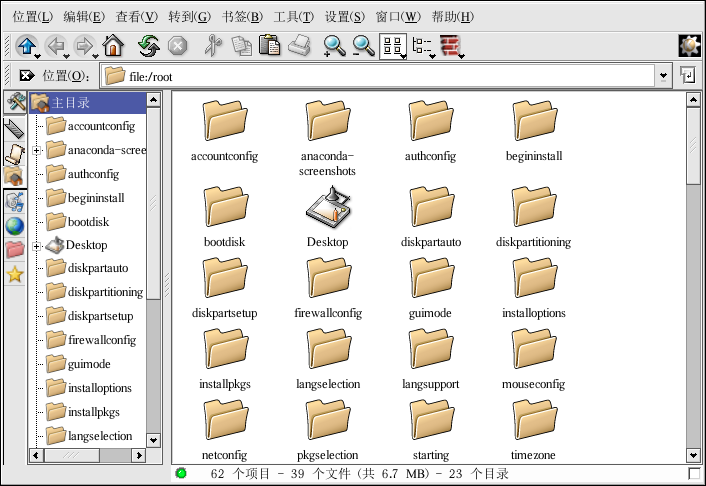Clear the location bar with black arrow button
This screenshot has width=706, height=486.
(x=26, y=75)
